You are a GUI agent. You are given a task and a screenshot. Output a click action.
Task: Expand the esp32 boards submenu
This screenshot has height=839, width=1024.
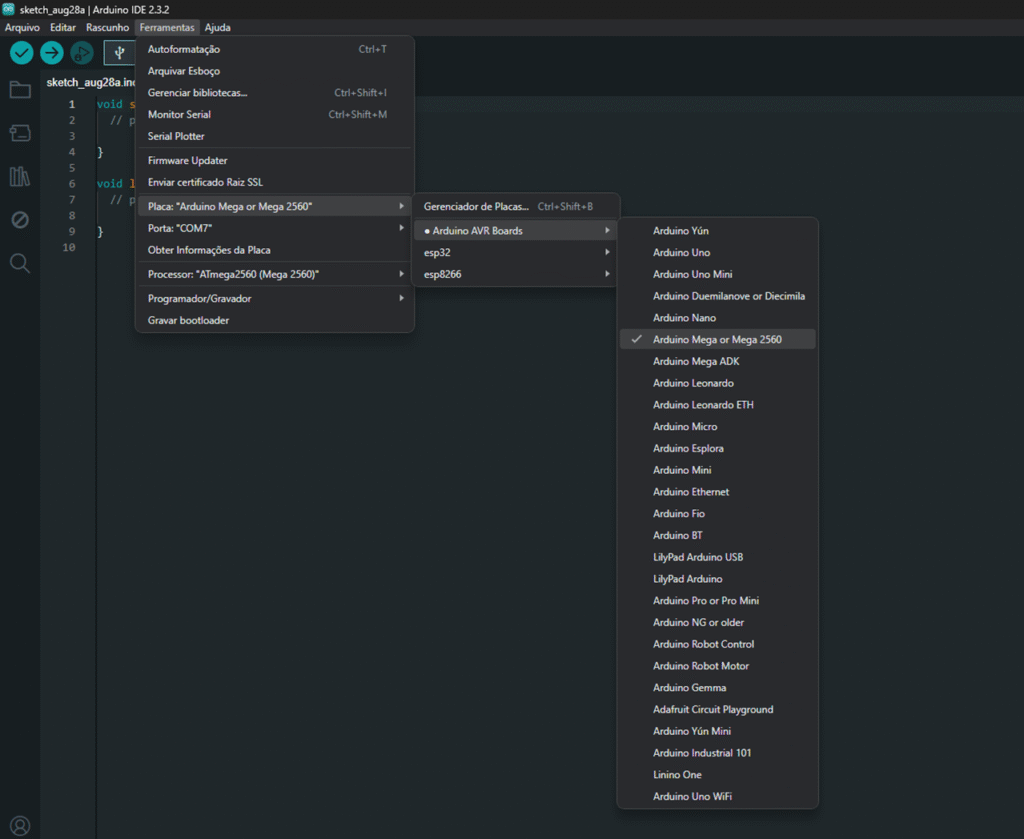click(x=516, y=252)
